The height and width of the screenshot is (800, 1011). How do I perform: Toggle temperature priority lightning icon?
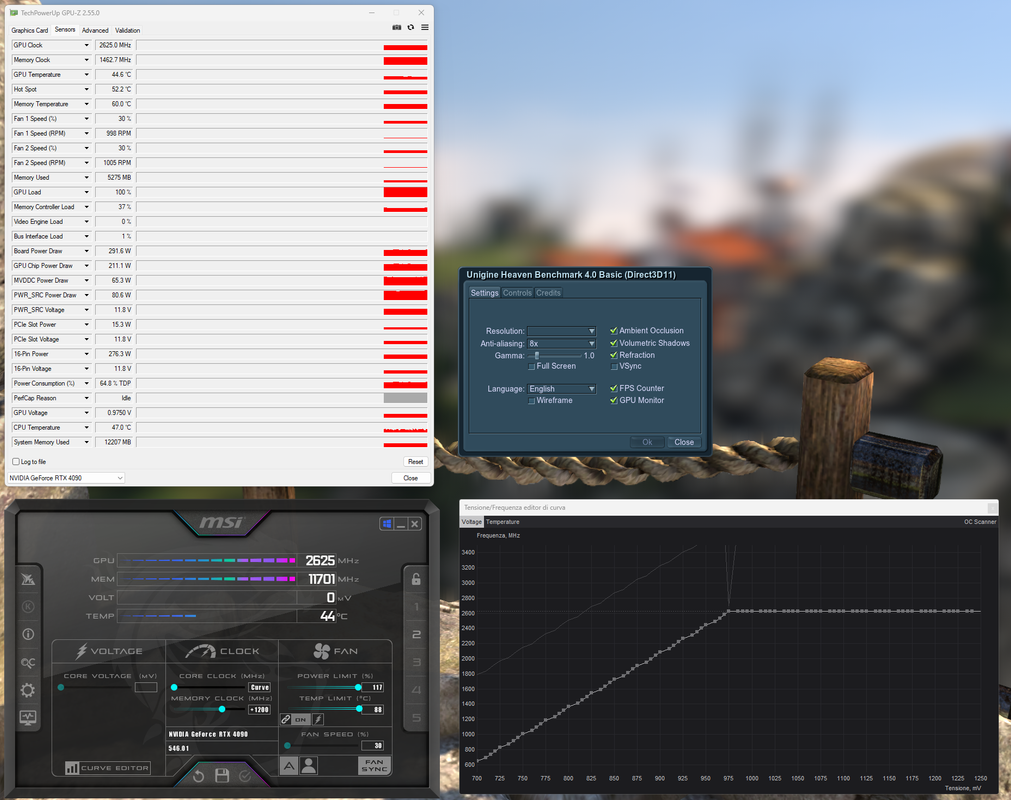(x=318, y=719)
